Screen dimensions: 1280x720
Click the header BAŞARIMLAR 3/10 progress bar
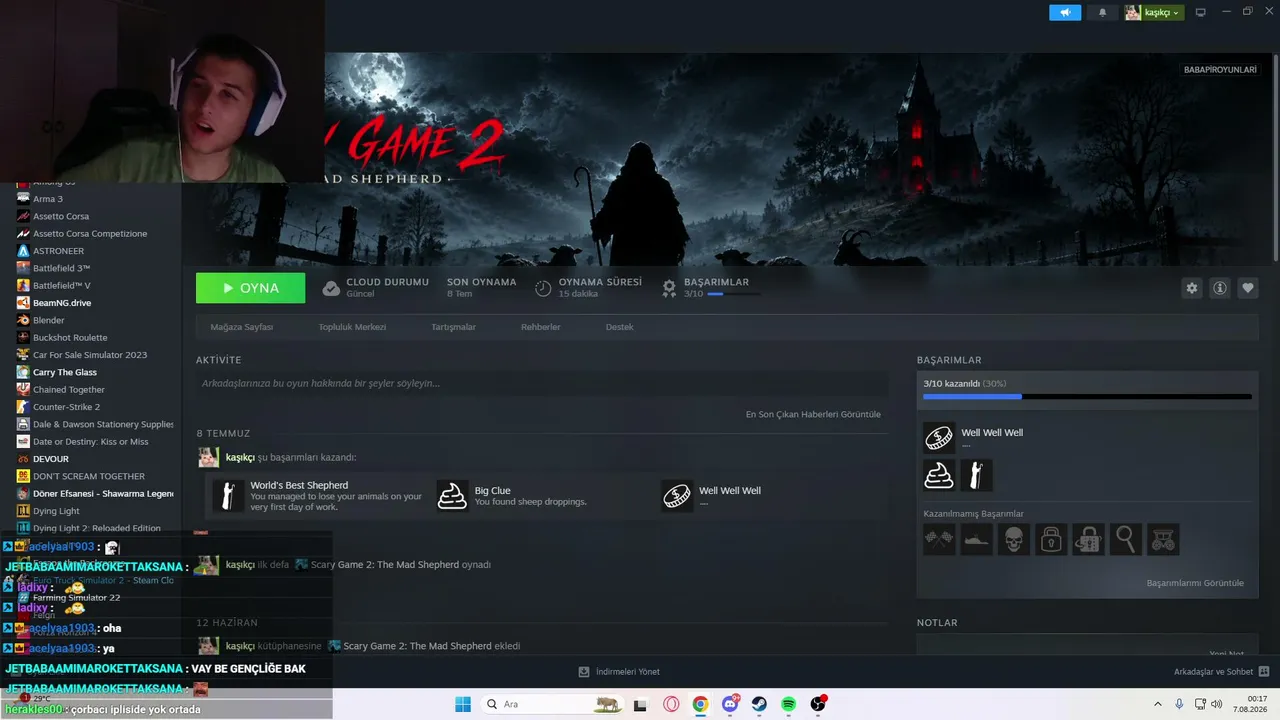click(x=733, y=294)
